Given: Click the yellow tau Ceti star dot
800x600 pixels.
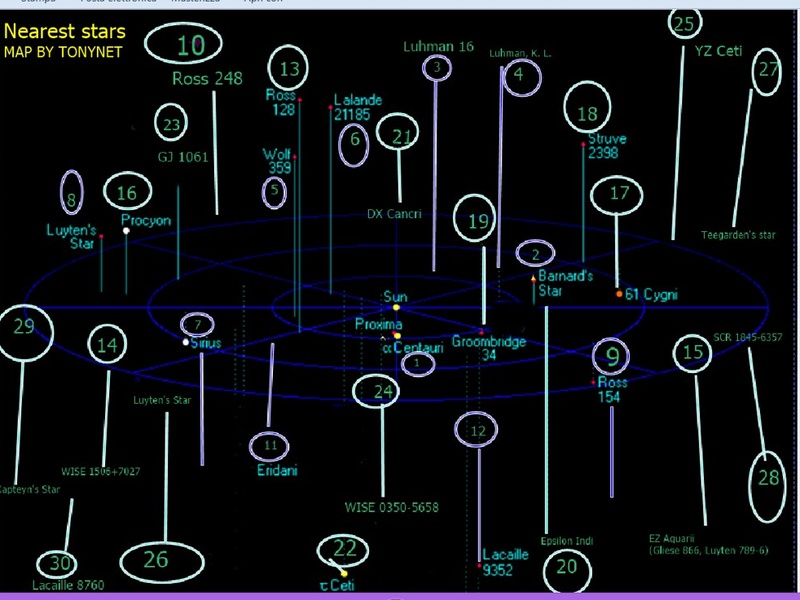Looking at the screenshot, I should point(344,573).
